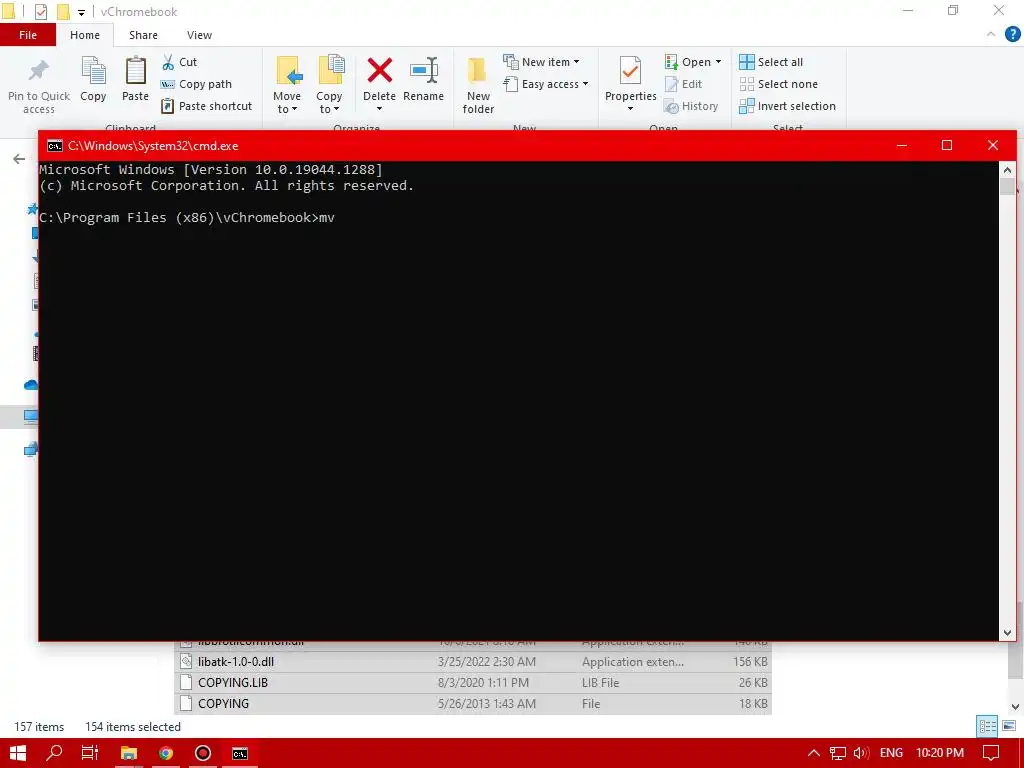Viewport: 1024px width, 768px height.
Task: Click the cmd scrollbar down arrow
Action: 1007,632
